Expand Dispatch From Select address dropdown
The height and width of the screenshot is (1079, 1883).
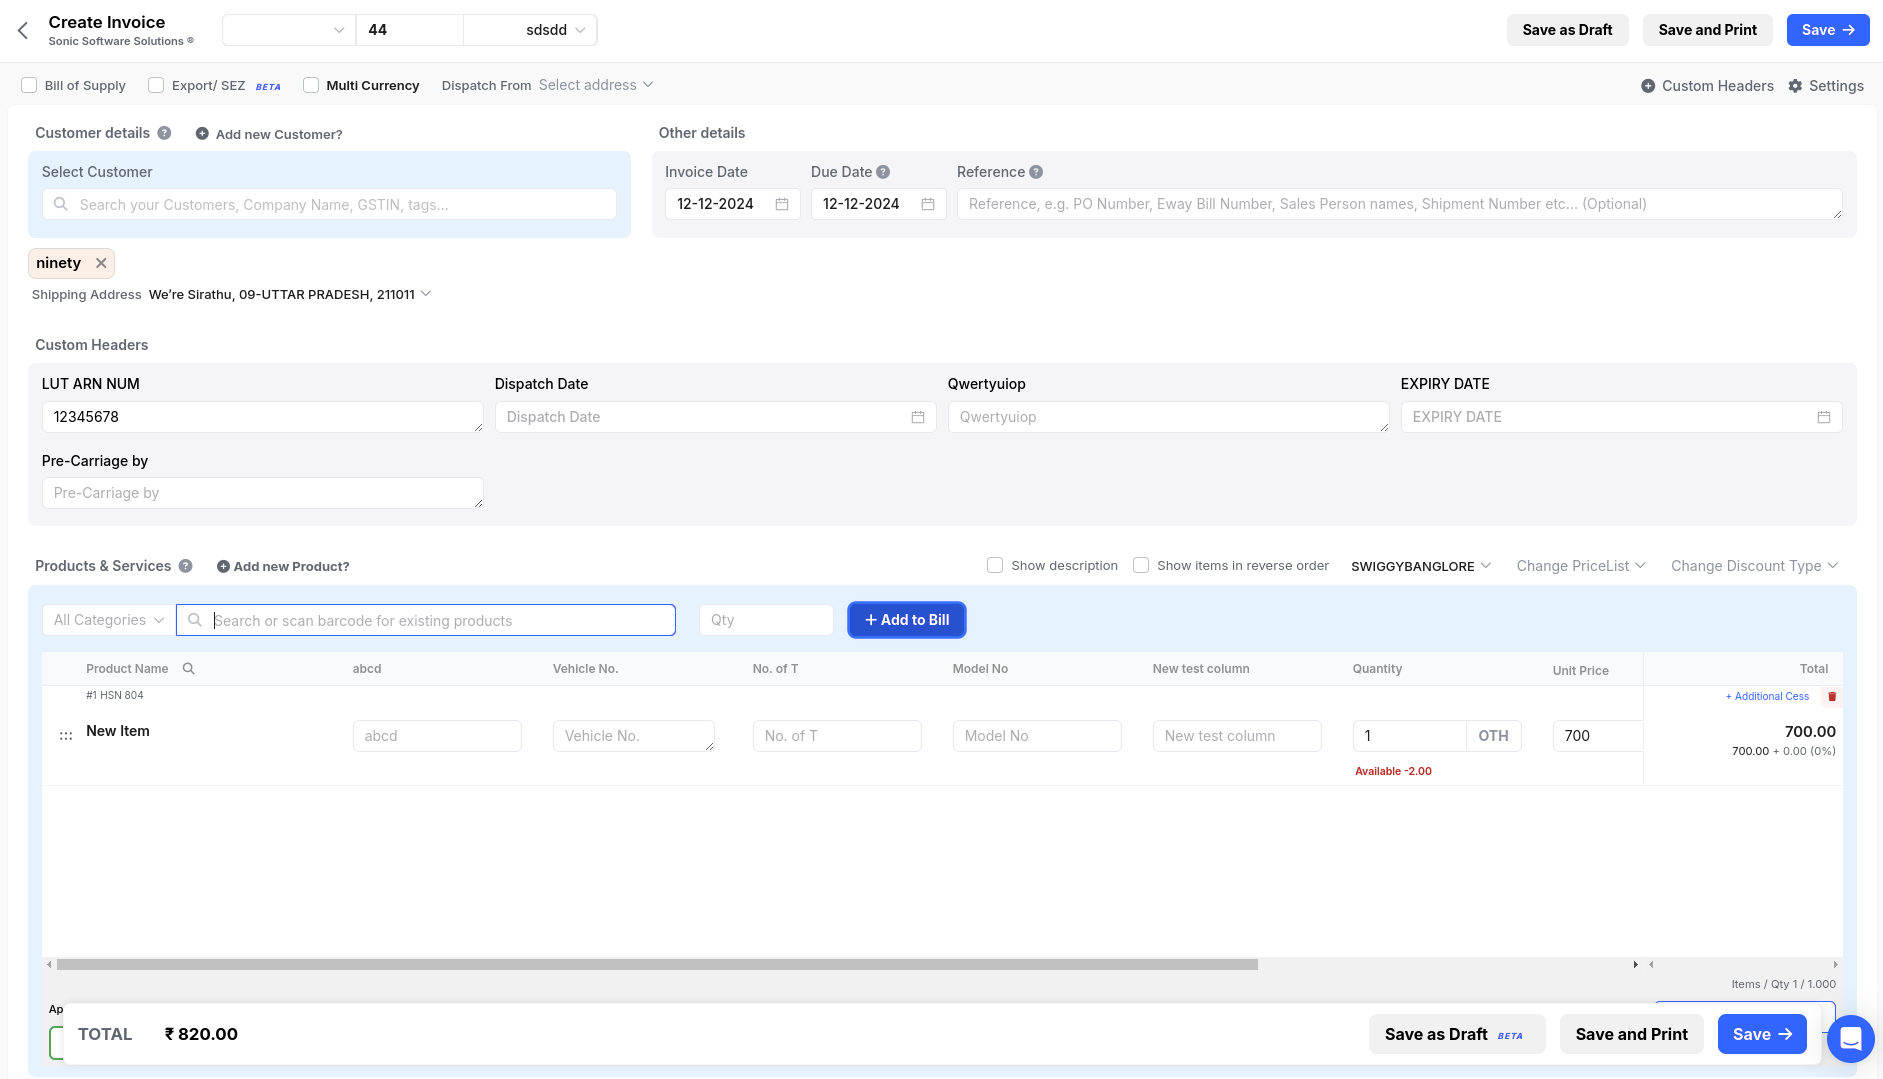coord(596,85)
